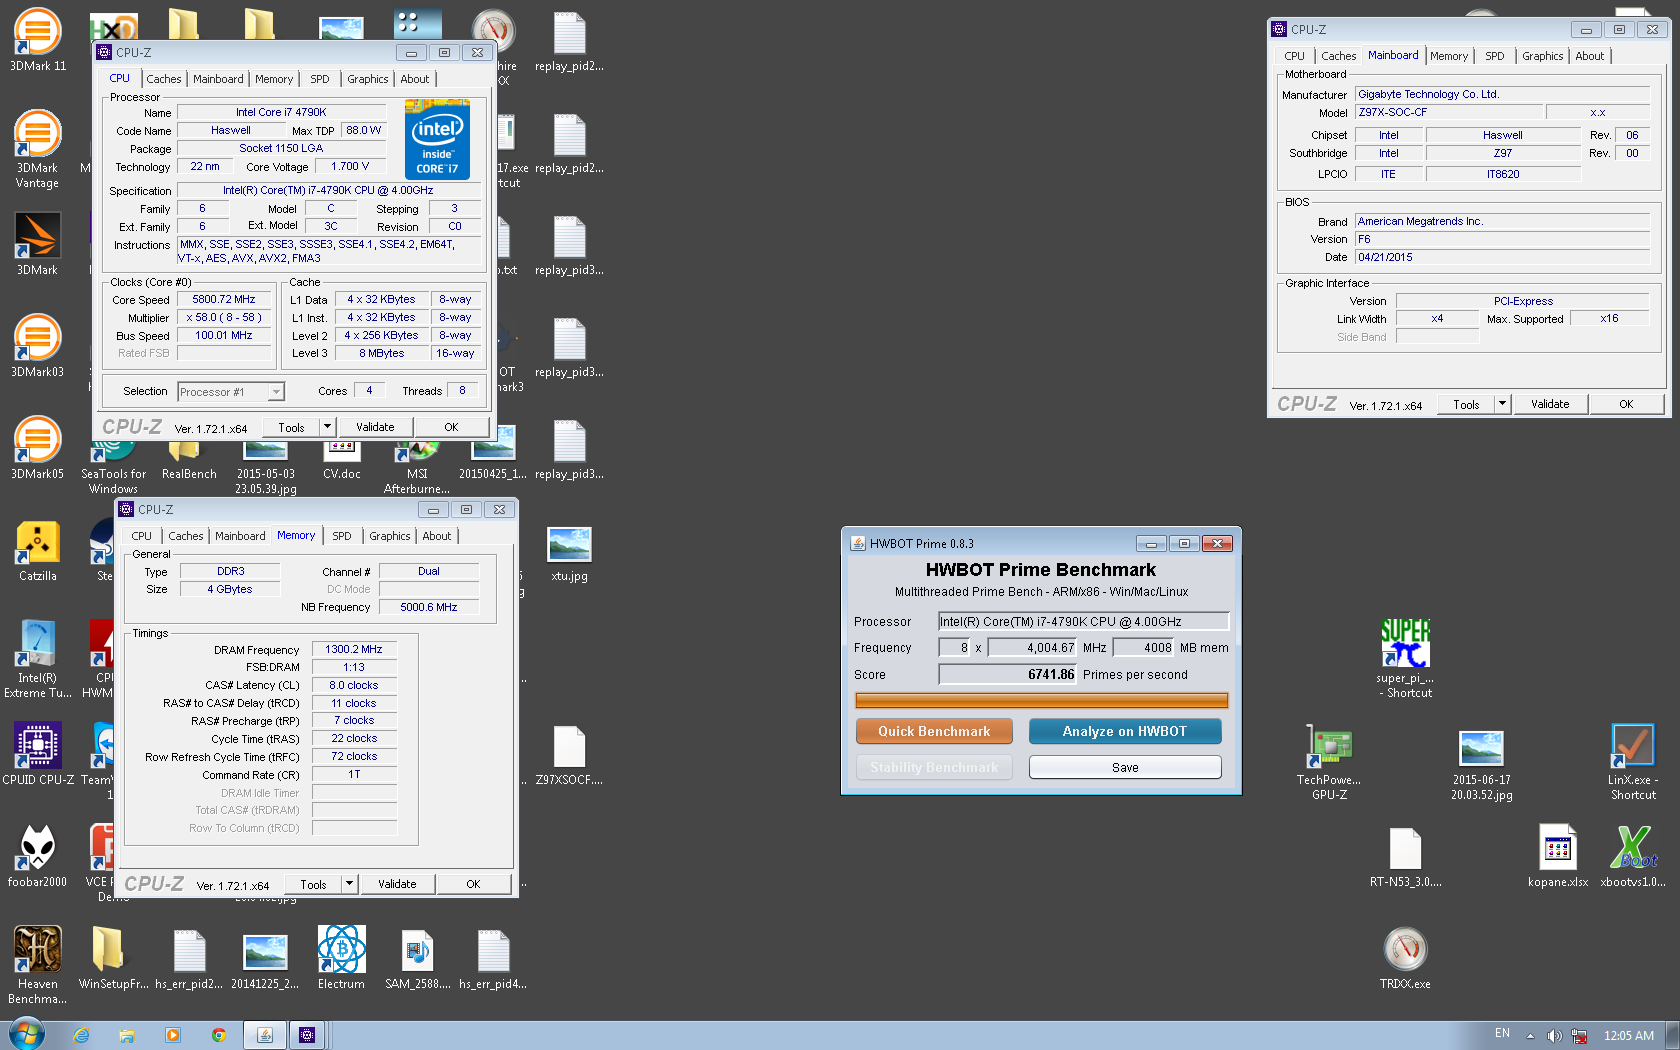
Task: Launch the CPUID CPU-Z desktop shortcut
Action: (x=37, y=754)
